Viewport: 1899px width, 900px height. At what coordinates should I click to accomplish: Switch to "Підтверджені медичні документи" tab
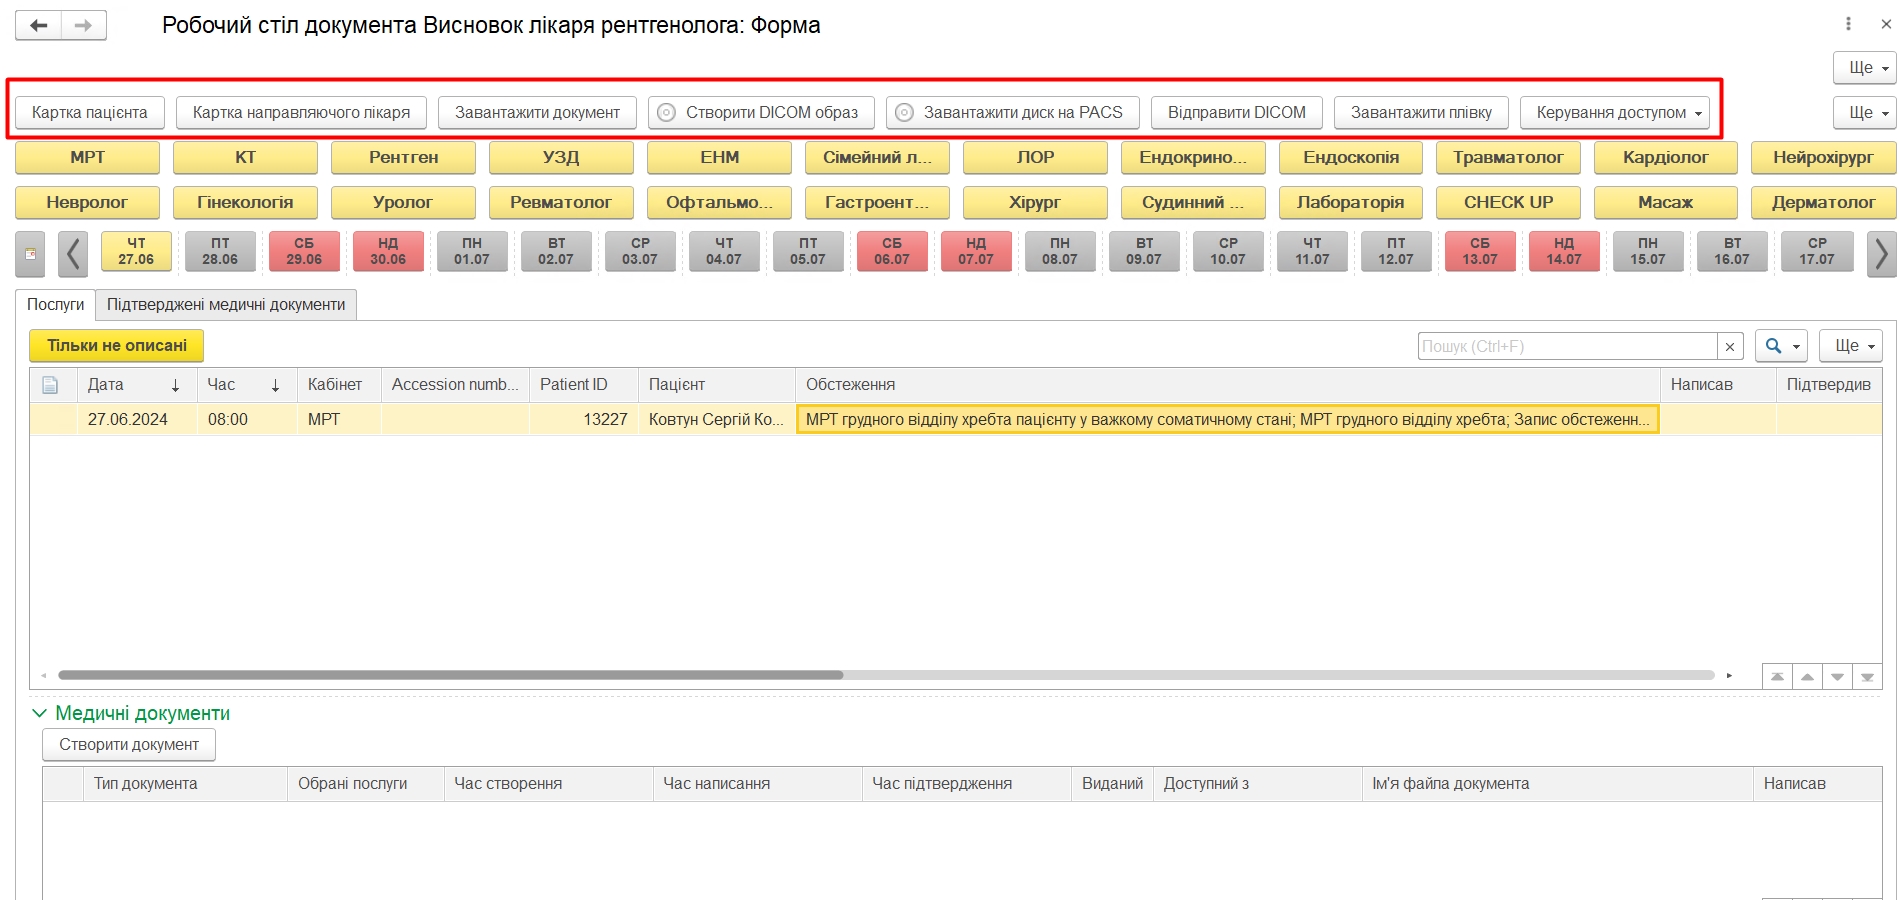[x=226, y=305]
